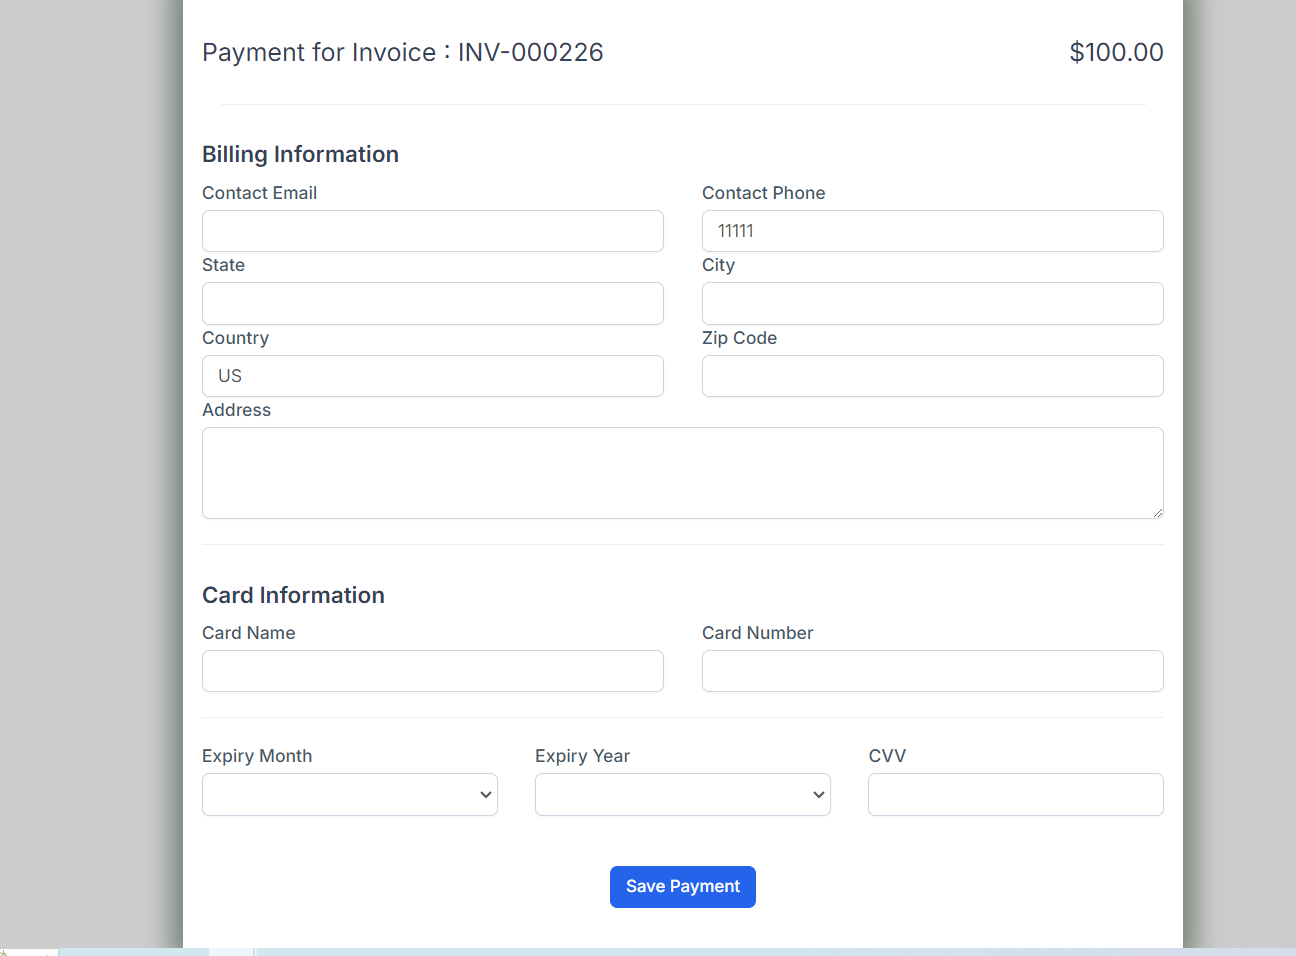Focus the Address text area

pyautogui.click(x=682, y=472)
